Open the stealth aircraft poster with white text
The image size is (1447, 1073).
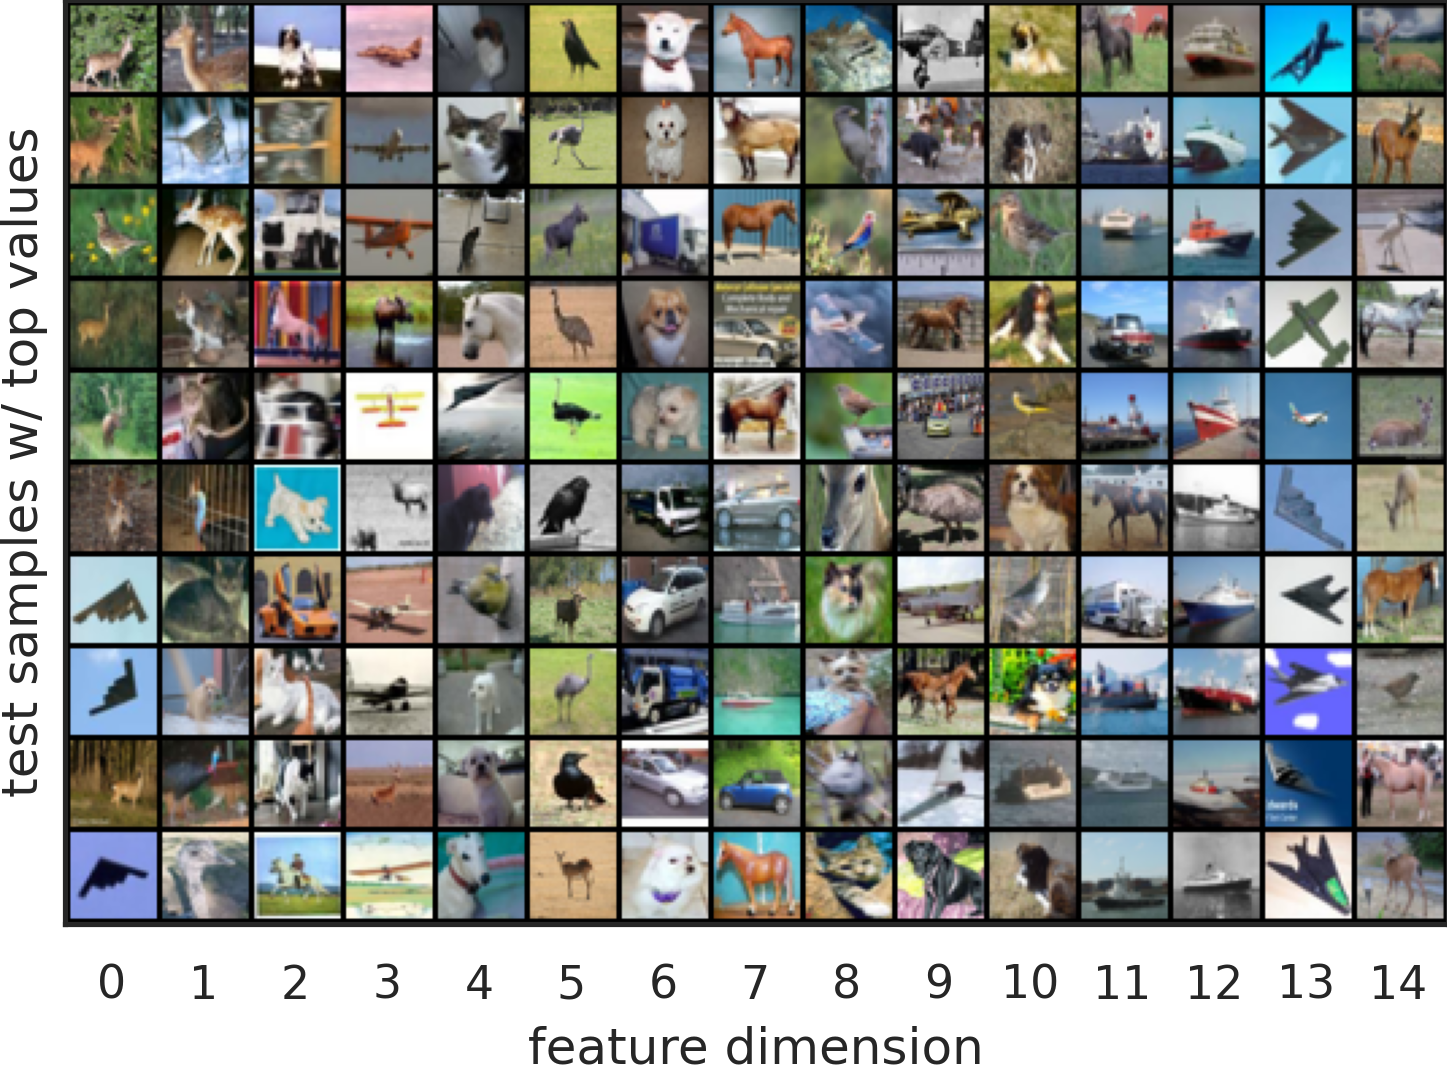click(1308, 784)
